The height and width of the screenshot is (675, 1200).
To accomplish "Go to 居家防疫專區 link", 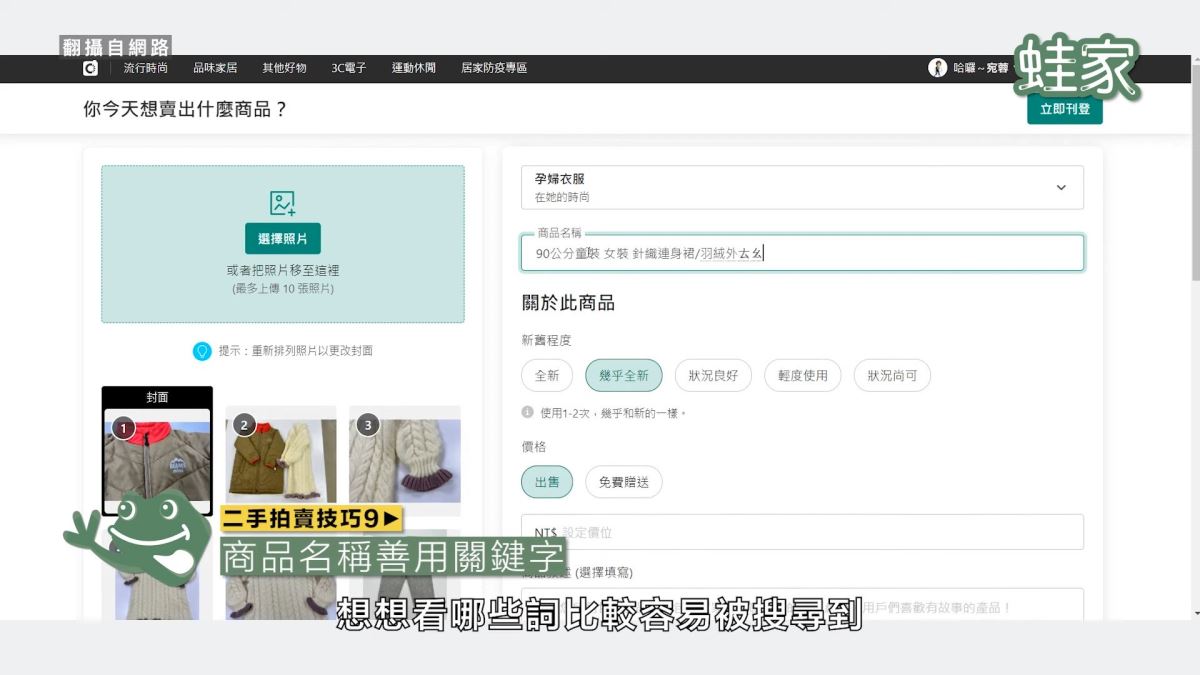I will pos(494,68).
